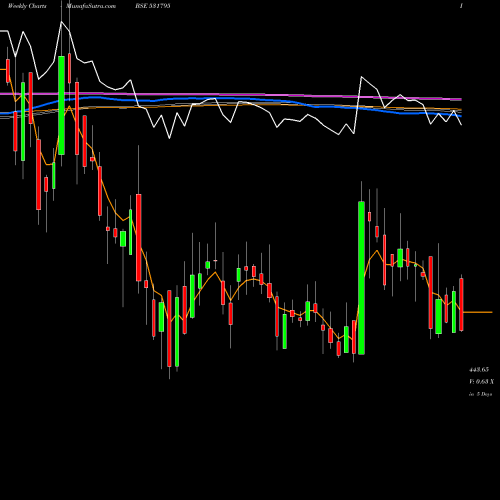The width and height of the screenshot is (500, 500).
Task: Click the last red candle at the right end
Action: coord(461,304)
